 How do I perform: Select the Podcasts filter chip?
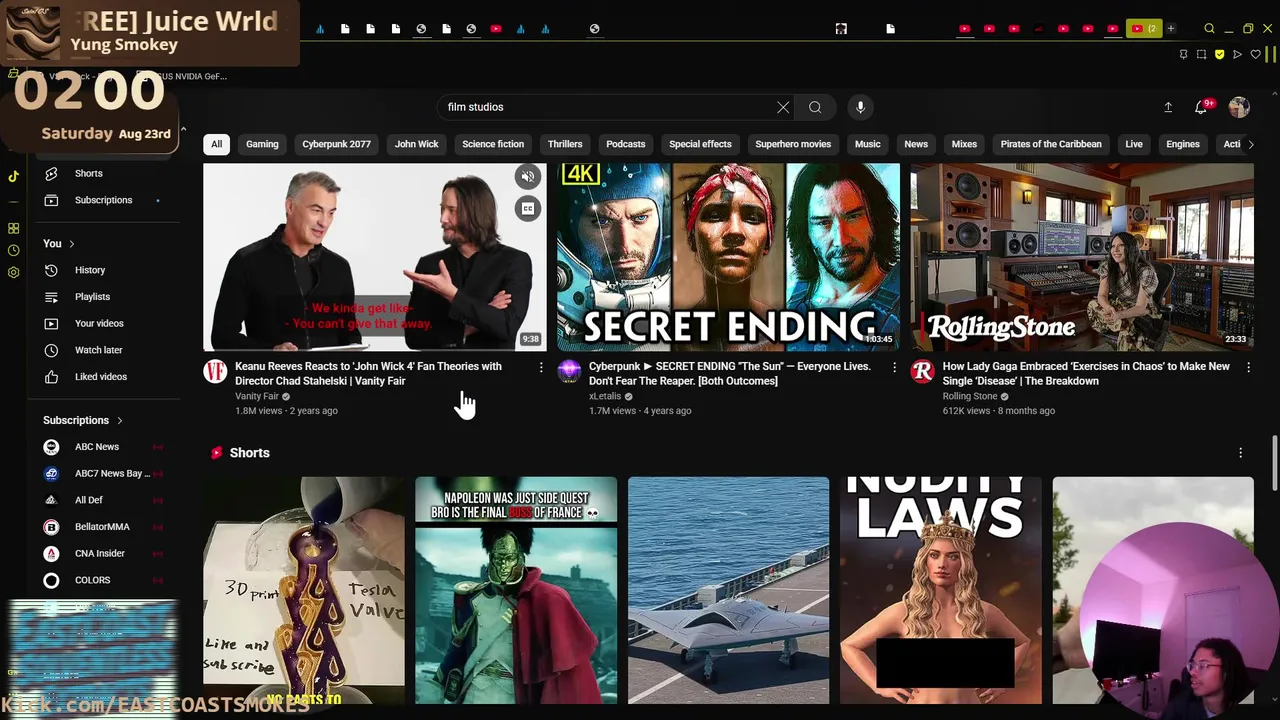626,144
